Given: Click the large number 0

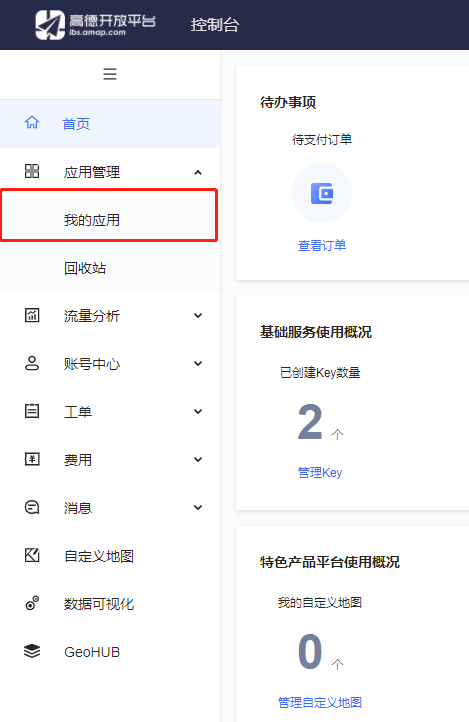Looking at the screenshot, I should click(310, 651).
